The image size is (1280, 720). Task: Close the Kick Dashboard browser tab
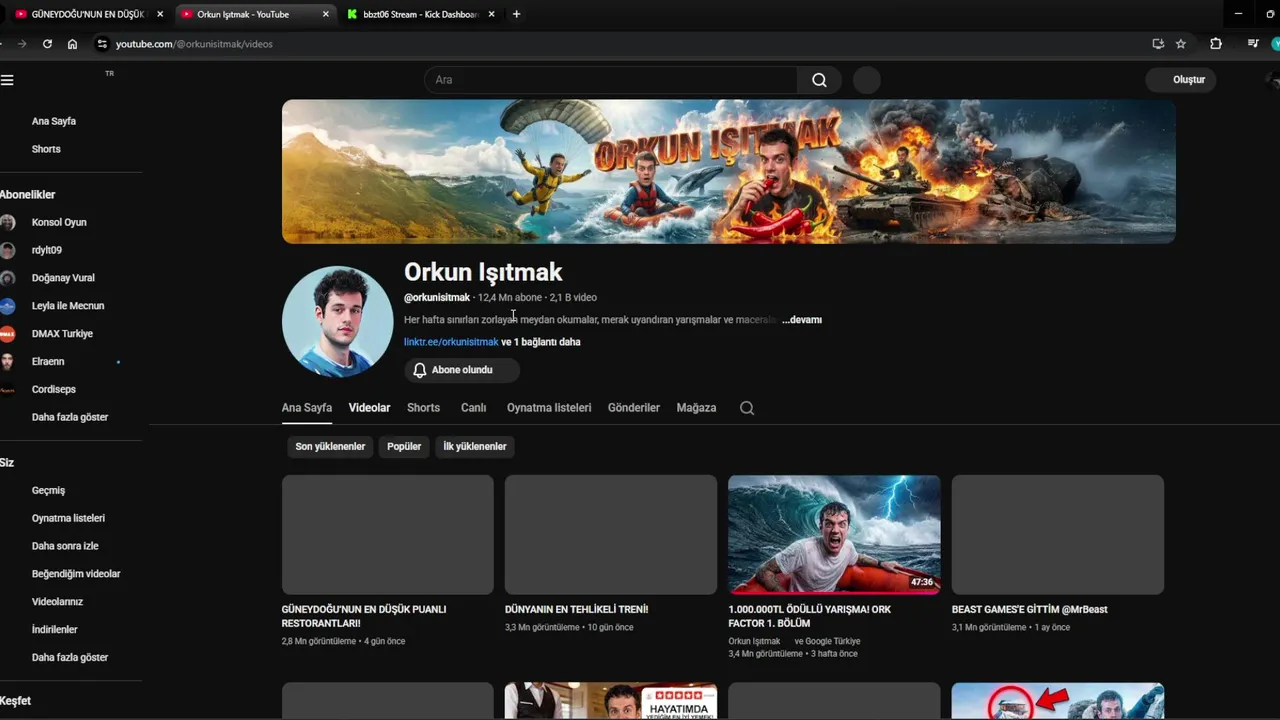point(491,14)
